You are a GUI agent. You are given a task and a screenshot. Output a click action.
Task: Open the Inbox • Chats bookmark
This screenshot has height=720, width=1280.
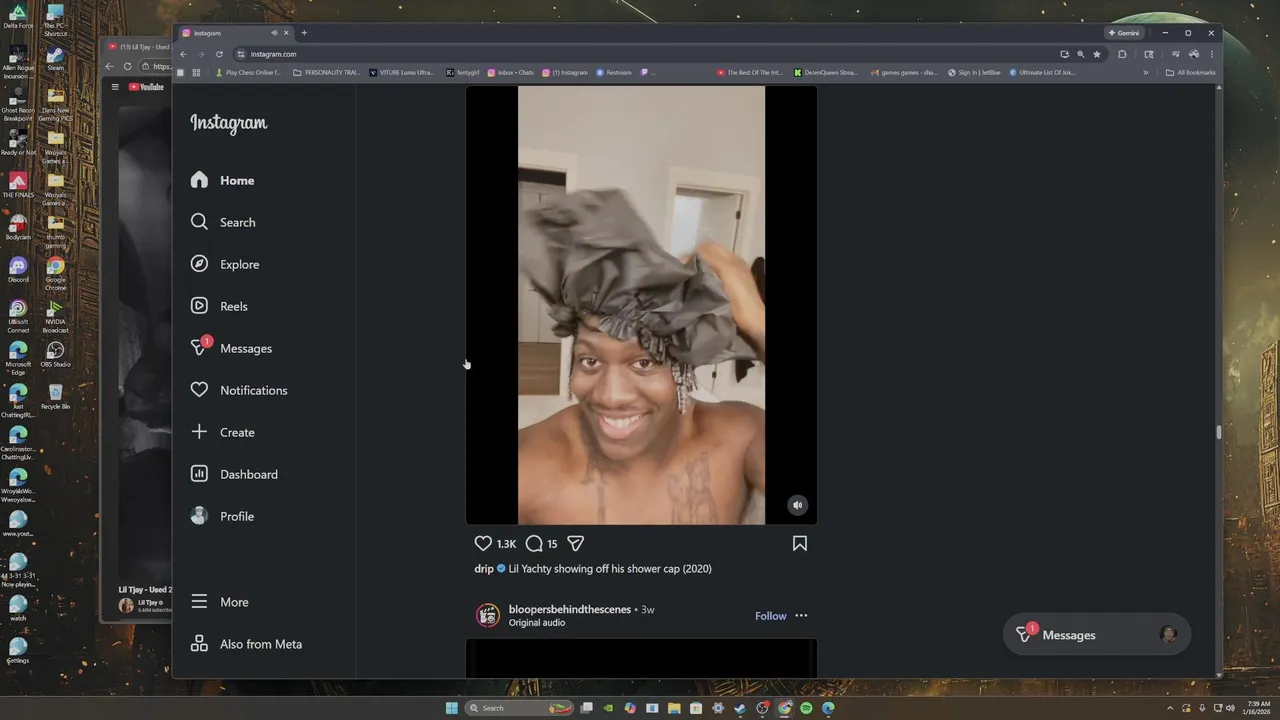(x=510, y=72)
